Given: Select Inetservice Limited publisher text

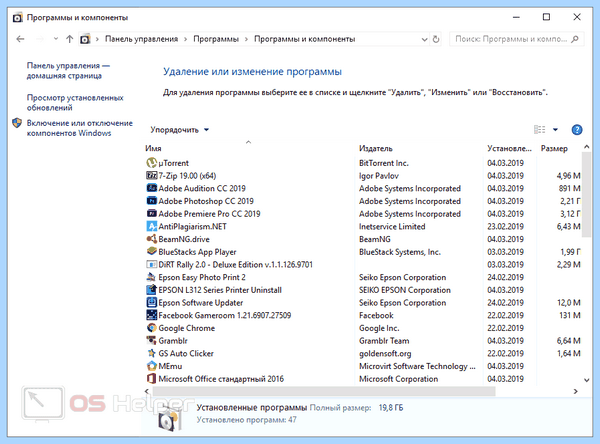Looking at the screenshot, I should 392,227.
